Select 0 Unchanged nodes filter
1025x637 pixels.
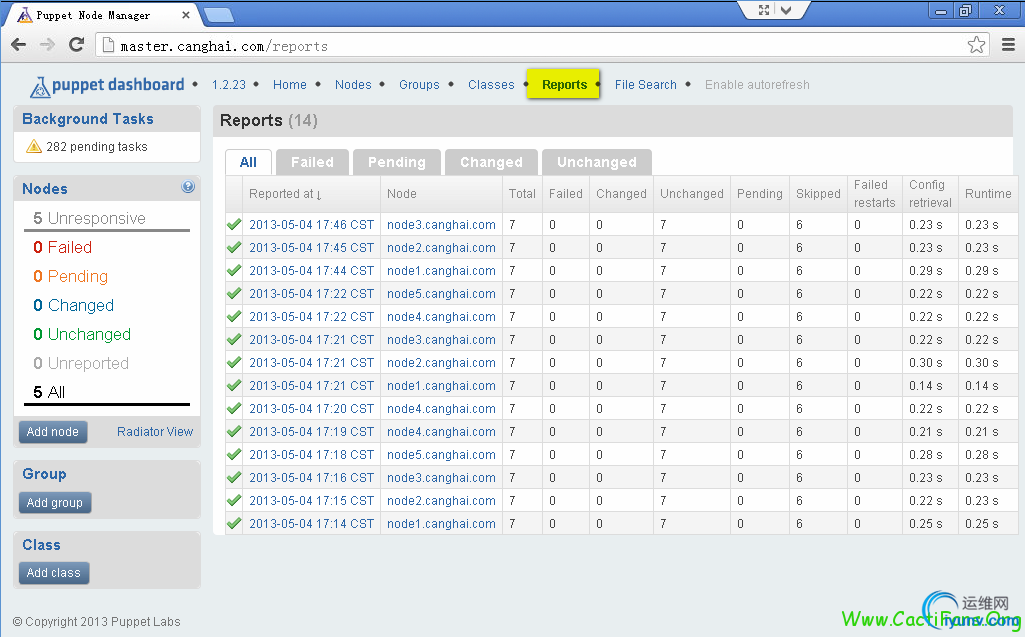click(82, 334)
